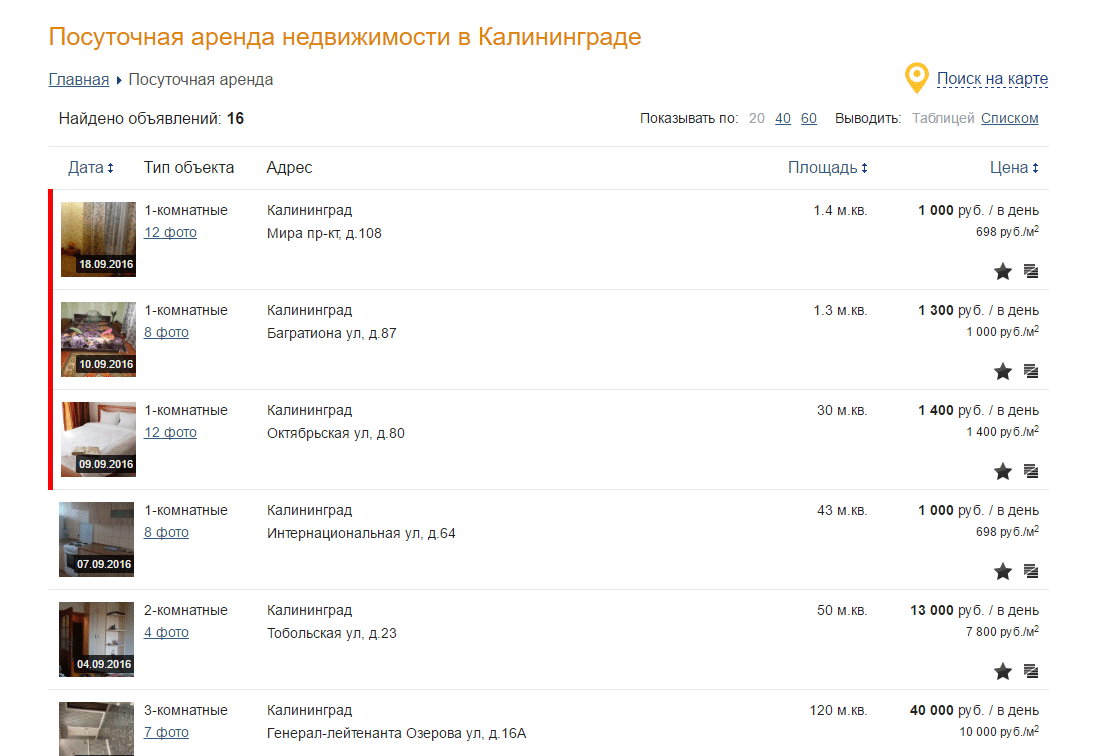The width and height of the screenshot is (1100, 756).
Task: Click compare icon for Тобольская ул listing
Action: (x=1031, y=671)
